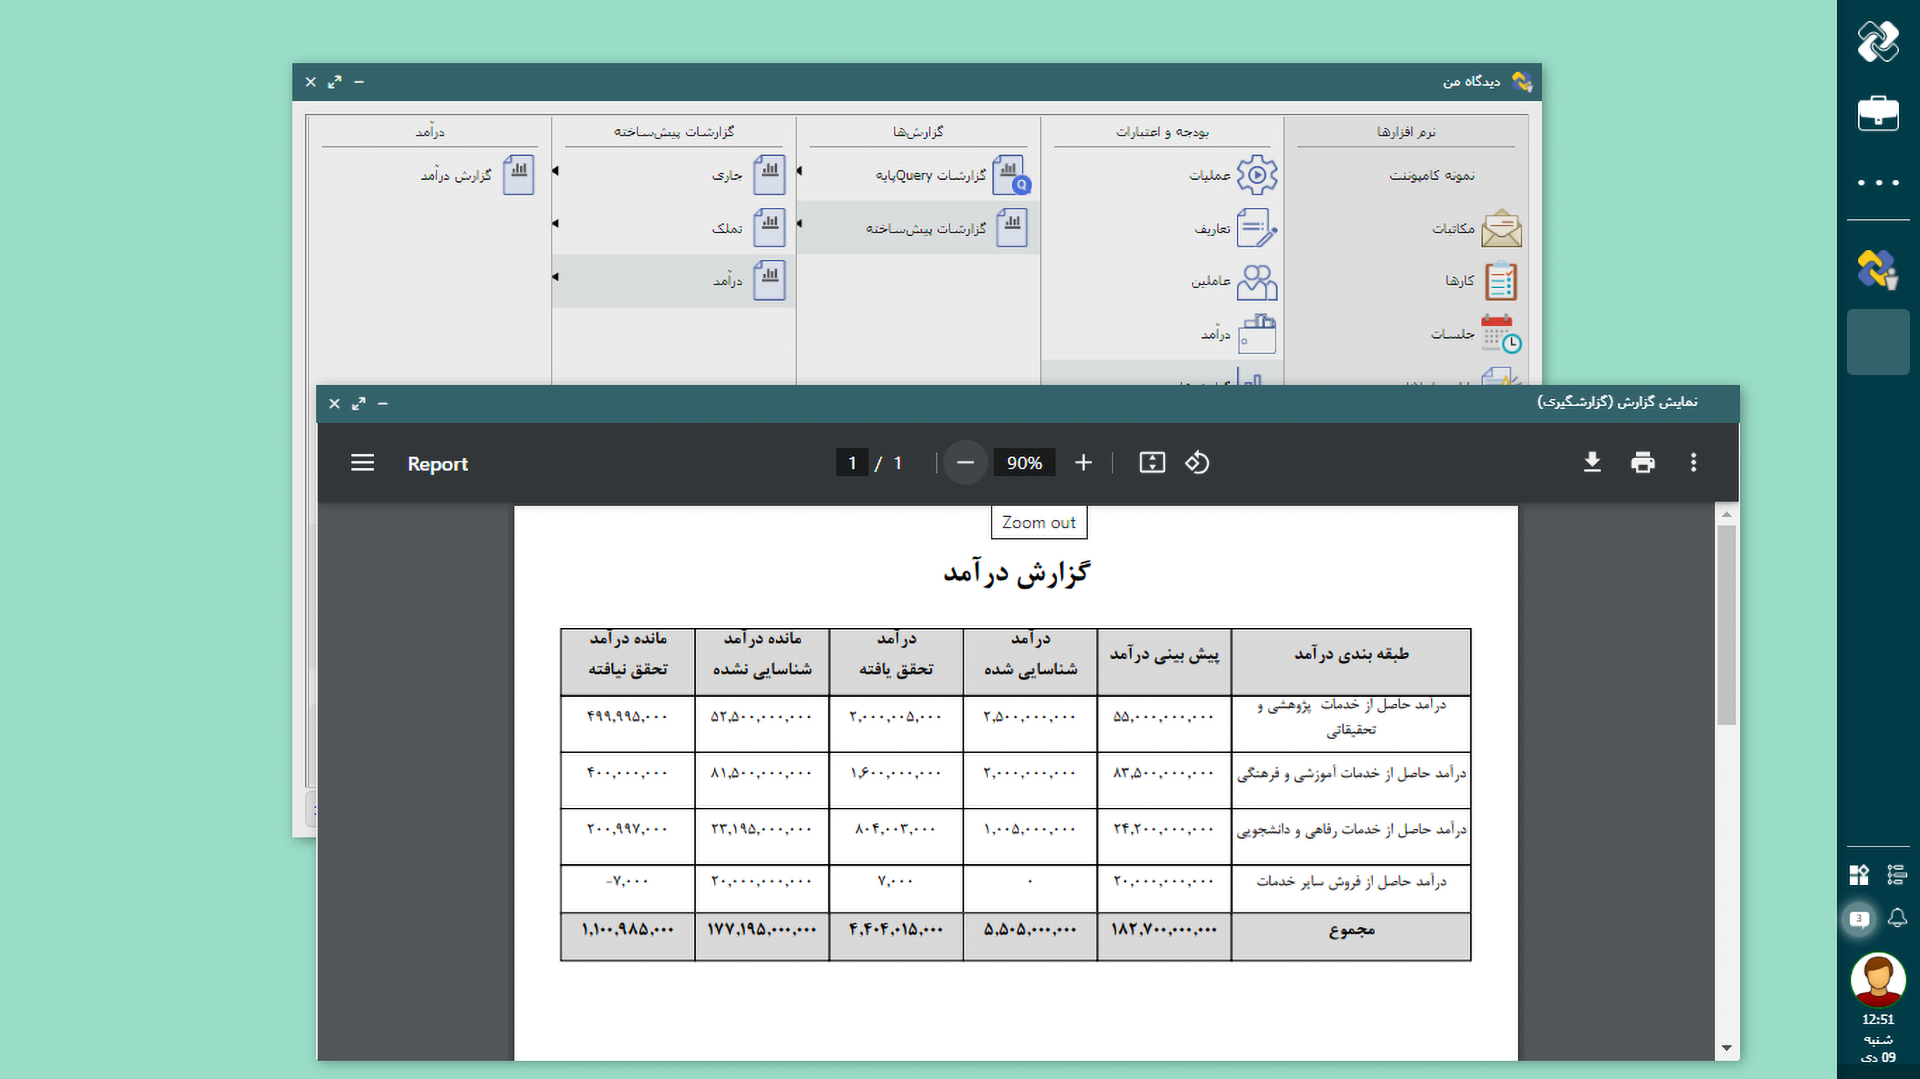Screen dimensions: 1920x1079
Task: Download the report PDF
Action: [1592, 462]
